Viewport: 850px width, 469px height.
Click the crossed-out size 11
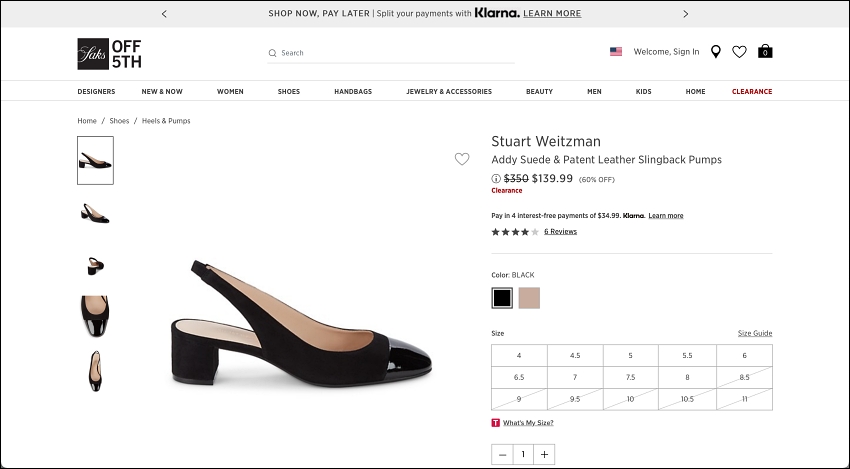[744, 399]
